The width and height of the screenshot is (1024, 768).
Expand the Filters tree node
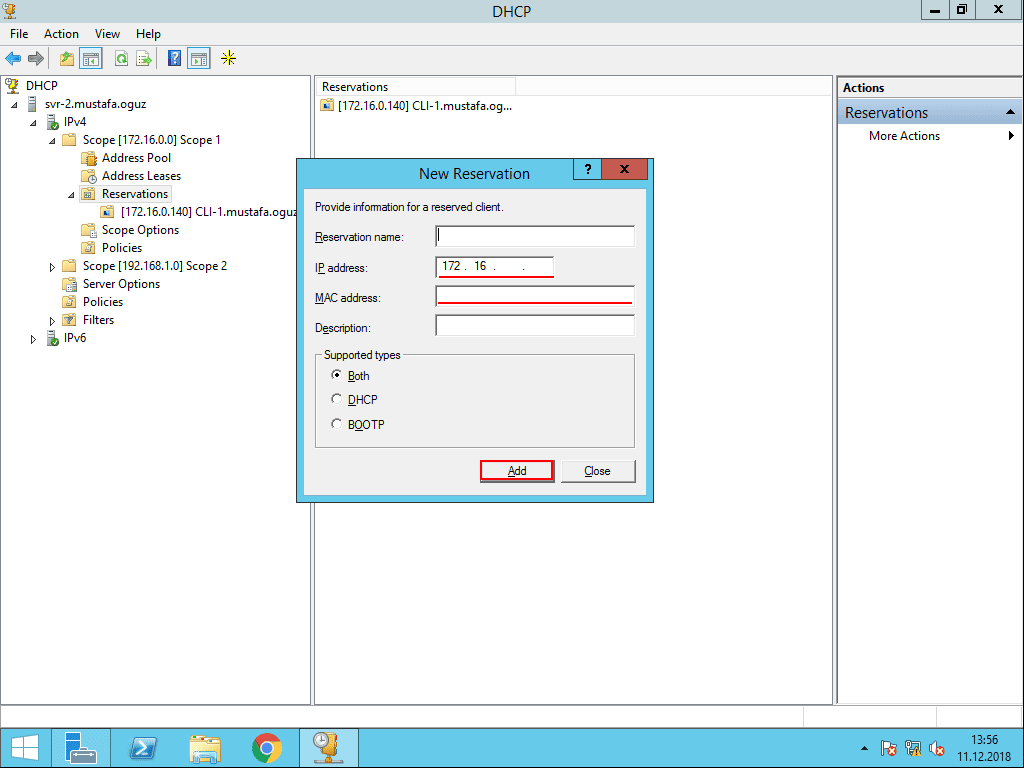pyautogui.click(x=52, y=321)
